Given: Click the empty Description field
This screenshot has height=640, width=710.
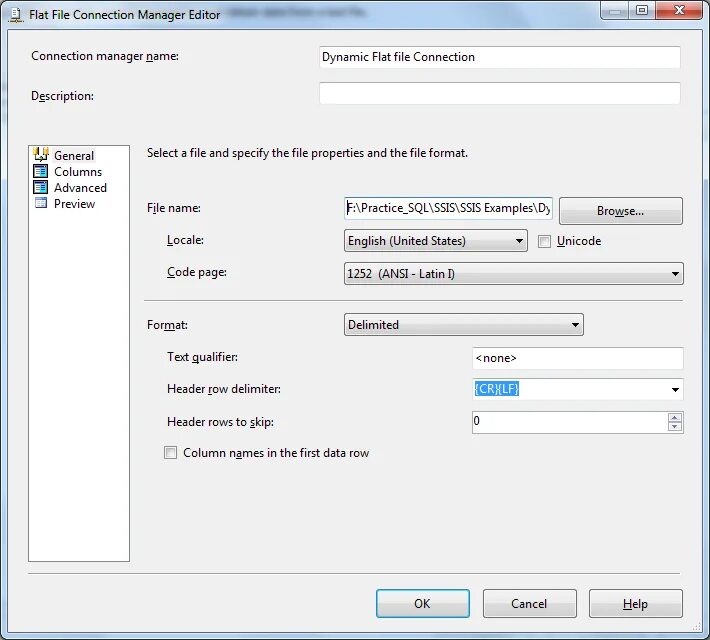Looking at the screenshot, I should tap(499, 93).
